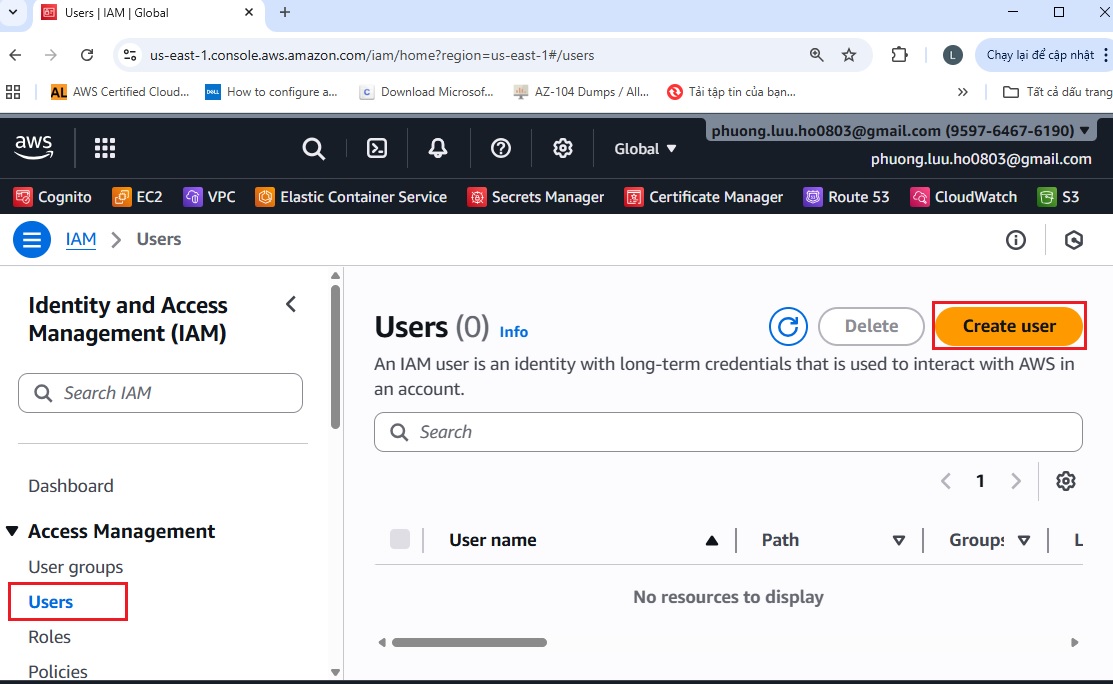The width and height of the screenshot is (1113, 684).
Task: Toggle the hamburger navigation menu
Action: click(32, 240)
